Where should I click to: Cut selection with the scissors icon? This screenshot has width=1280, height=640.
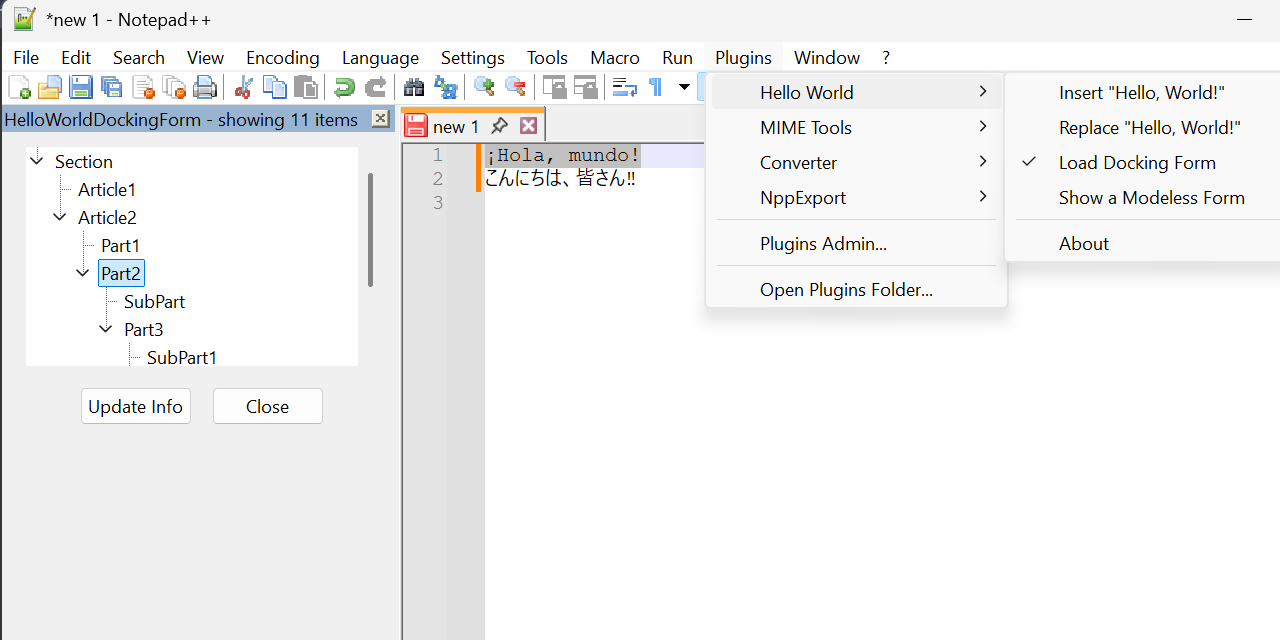[x=243, y=88]
